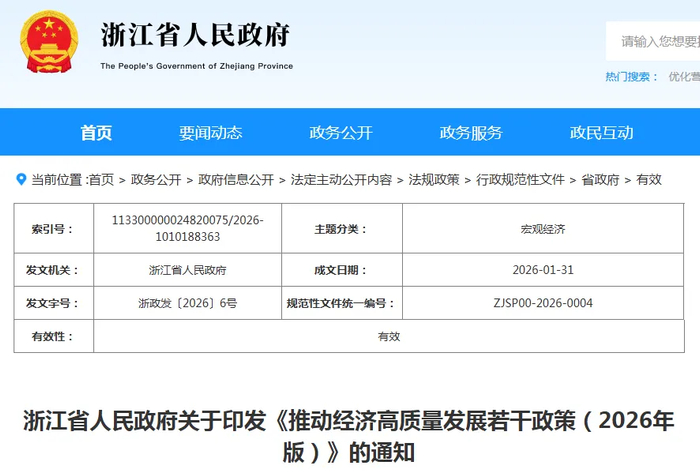700x473 pixels.
Task: Go to 政务公开 in the breadcrumb
Action: coord(156,180)
